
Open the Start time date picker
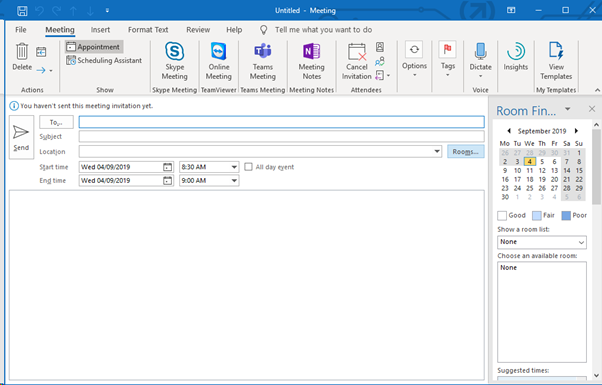(167, 167)
